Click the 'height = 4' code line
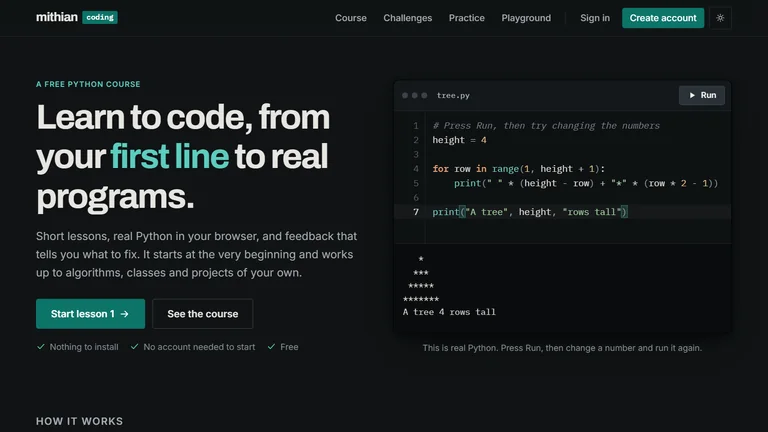The height and width of the screenshot is (432, 768). coord(459,140)
